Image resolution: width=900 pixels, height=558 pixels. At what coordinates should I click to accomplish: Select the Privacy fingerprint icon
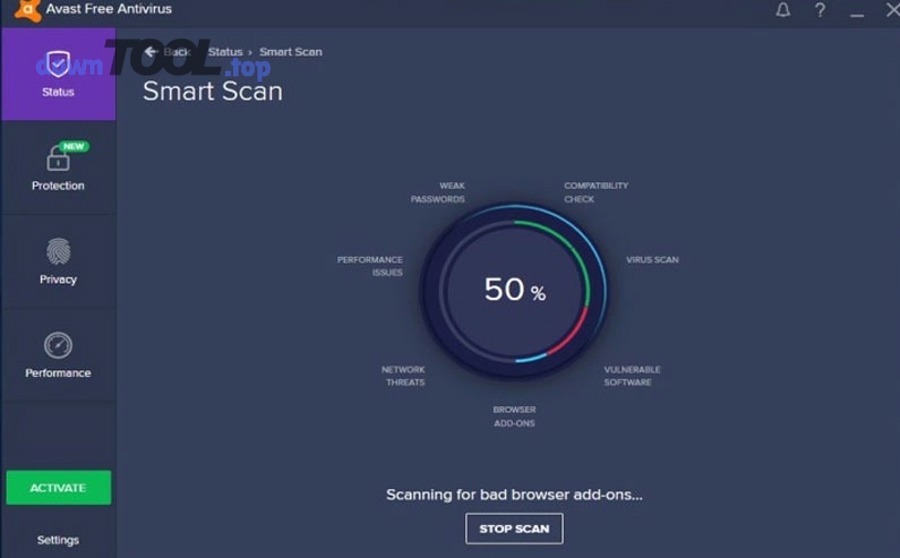click(58, 252)
